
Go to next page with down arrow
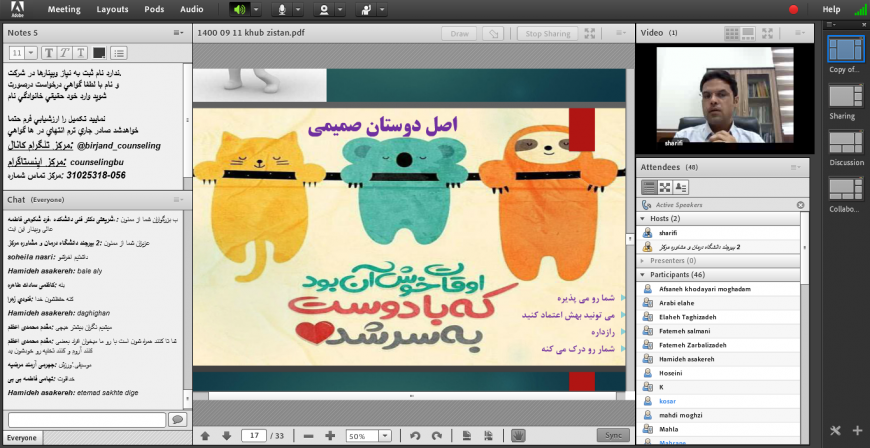[226, 436]
